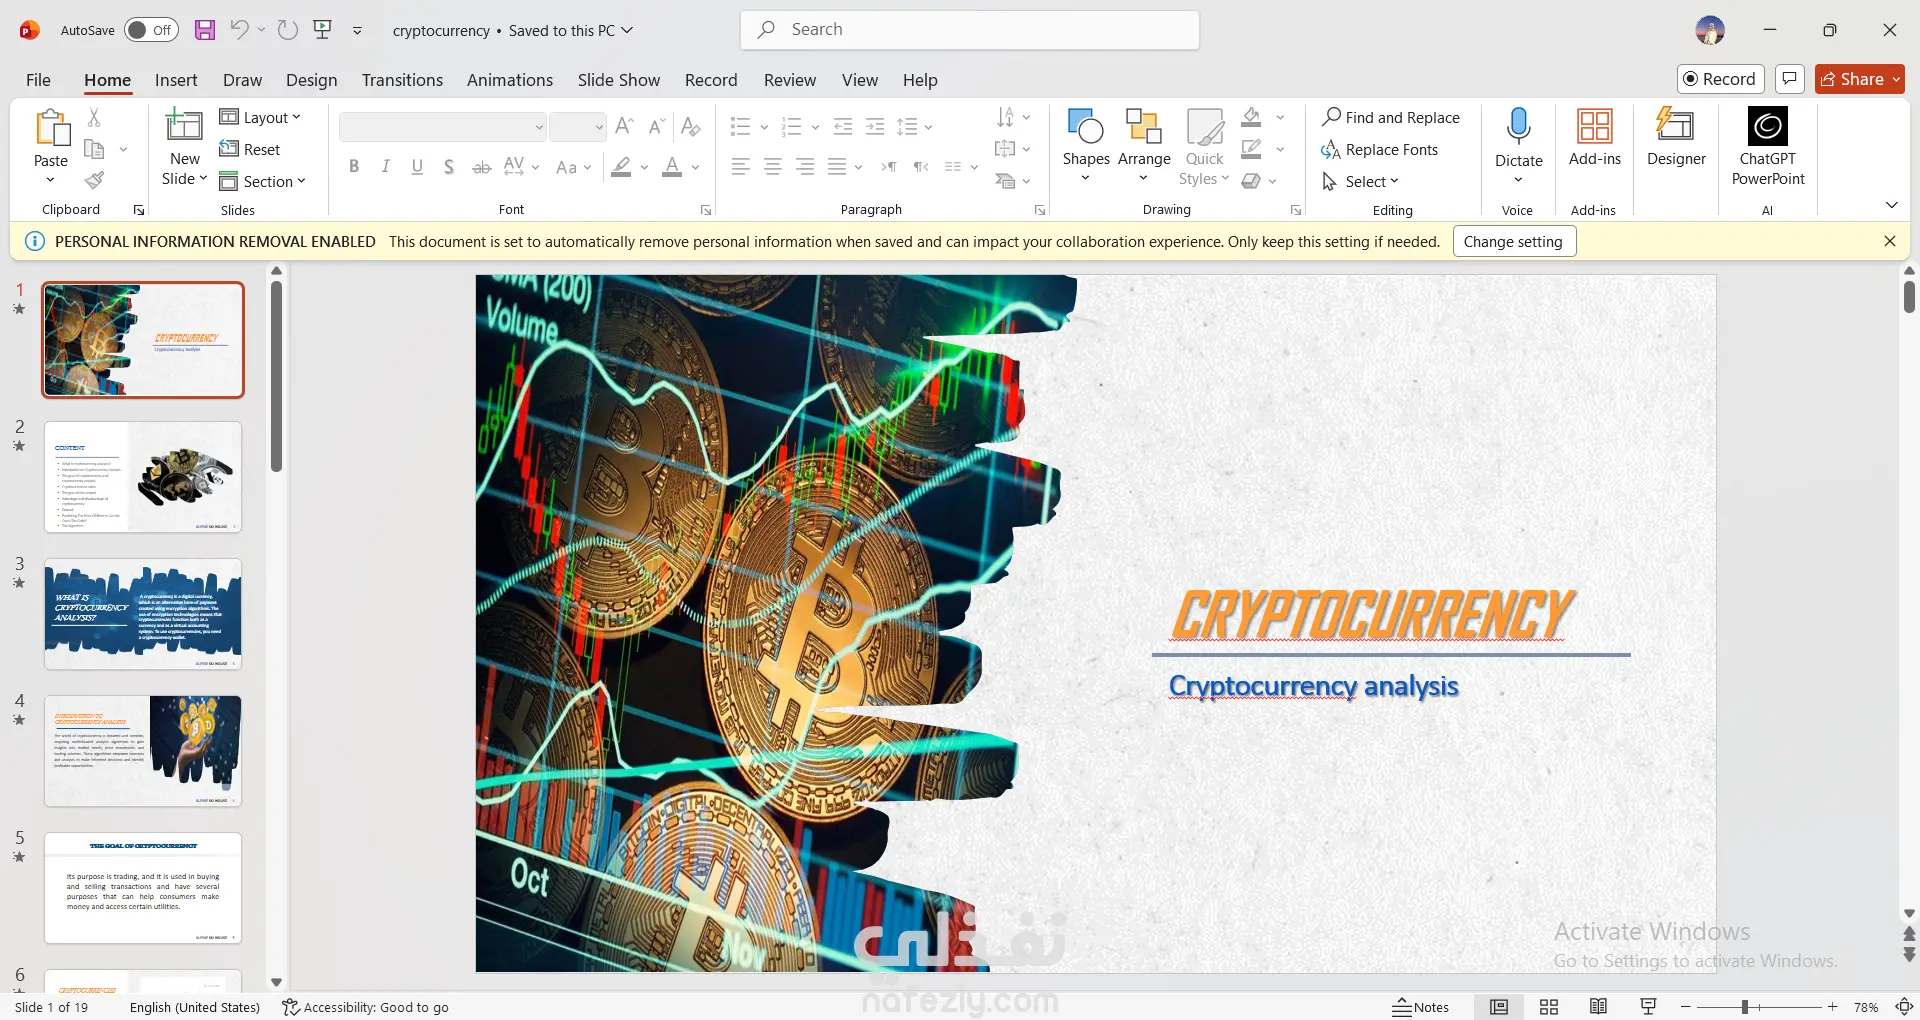This screenshot has width=1920, height=1020.
Task: Open Find and Replace
Action: pos(1390,117)
